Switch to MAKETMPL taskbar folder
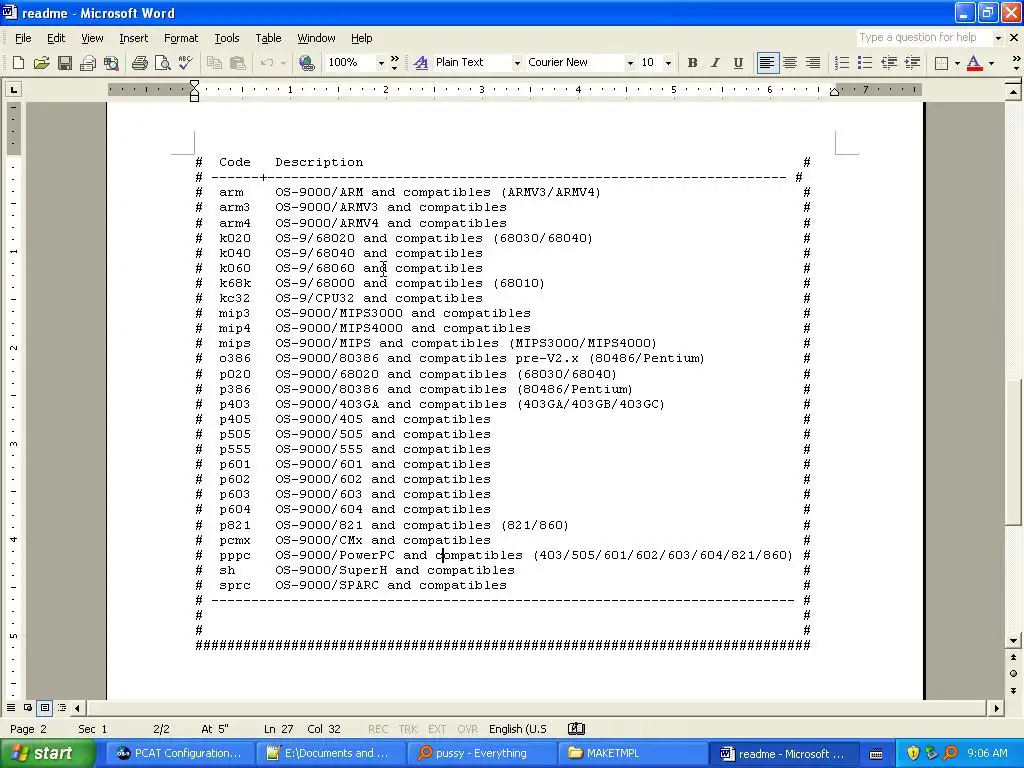 [x=633, y=753]
